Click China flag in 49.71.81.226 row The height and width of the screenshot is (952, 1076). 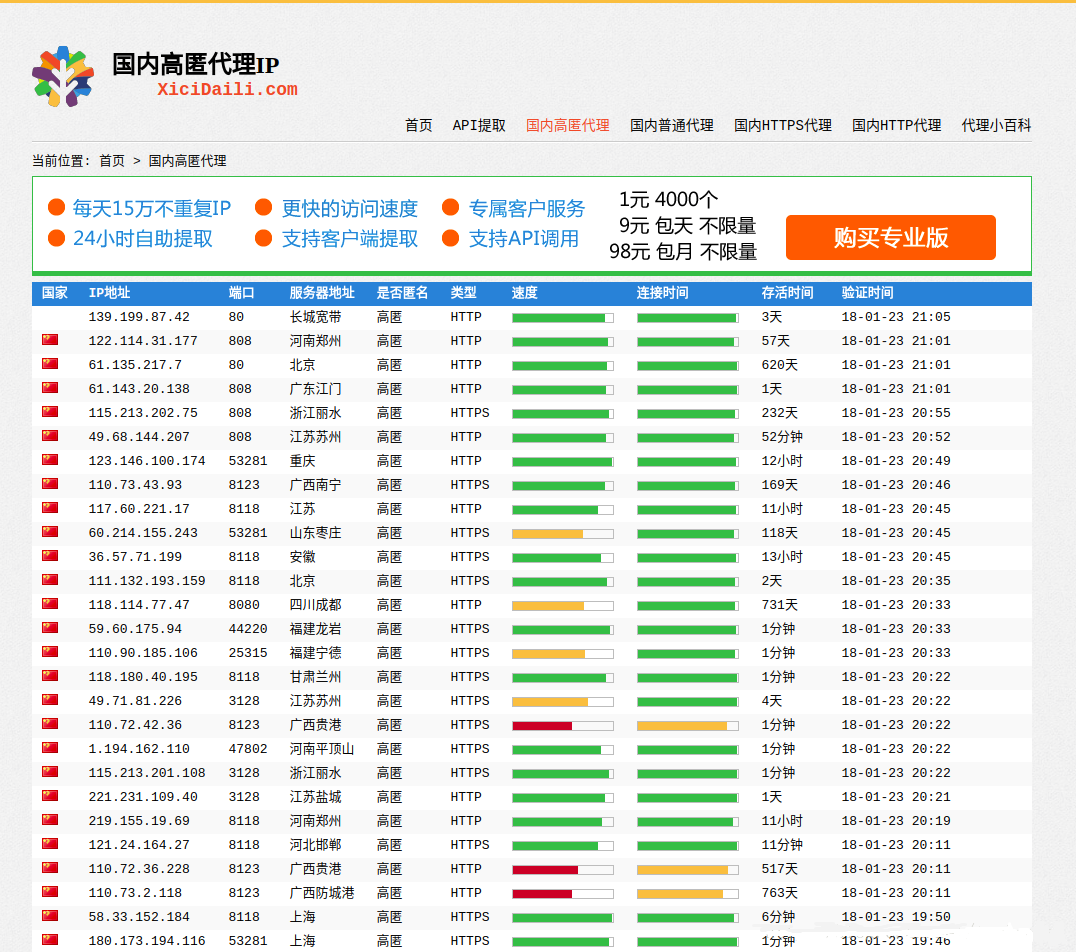tap(50, 700)
